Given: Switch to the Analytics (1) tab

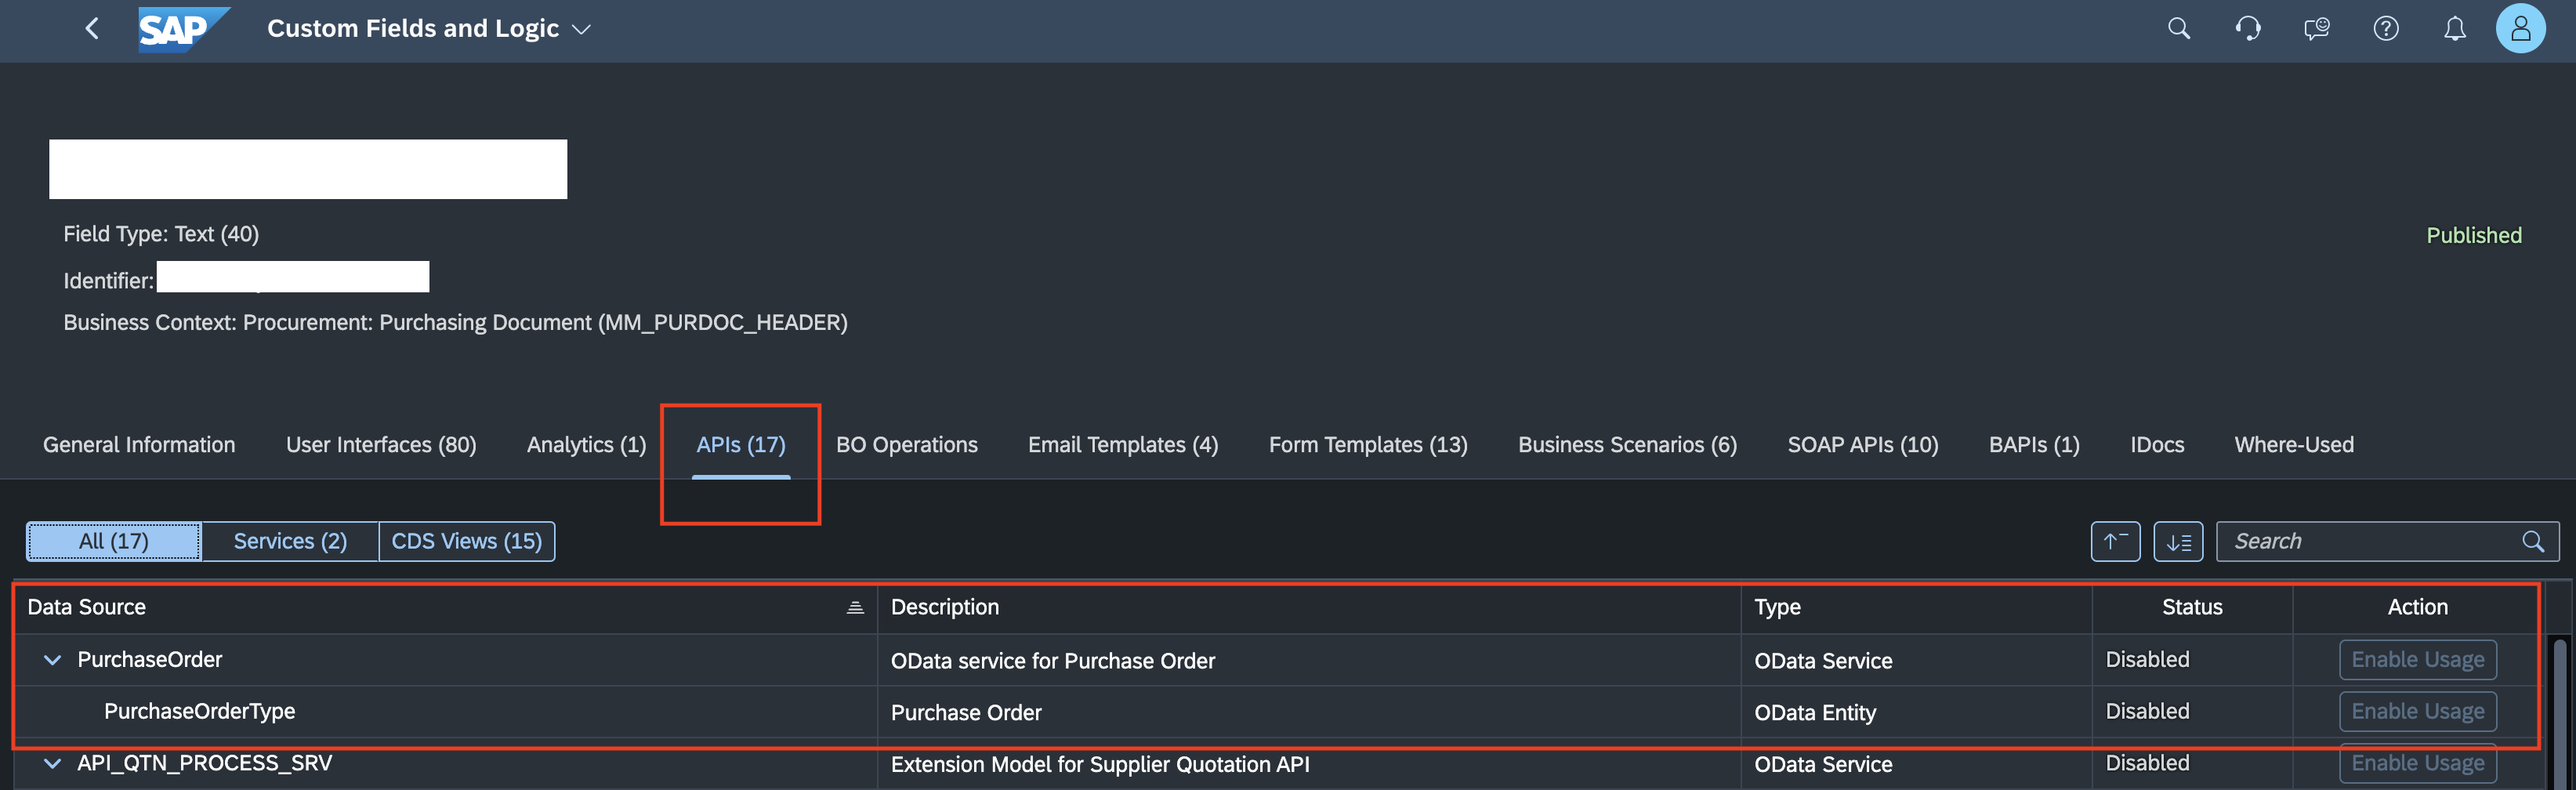Looking at the screenshot, I should click(x=587, y=445).
